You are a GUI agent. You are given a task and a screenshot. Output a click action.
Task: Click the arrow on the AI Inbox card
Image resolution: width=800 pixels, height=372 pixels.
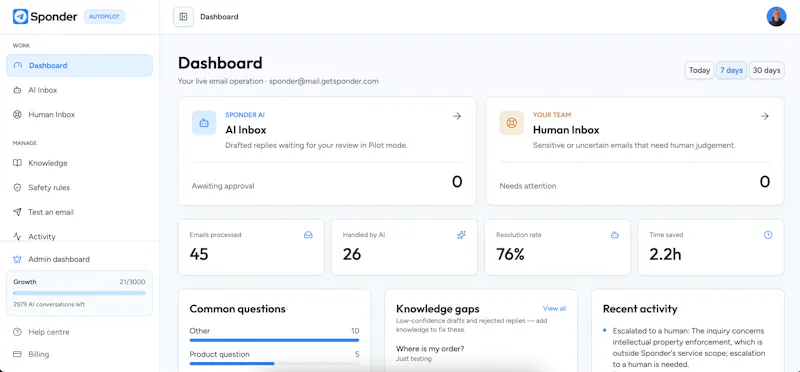coord(457,116)
